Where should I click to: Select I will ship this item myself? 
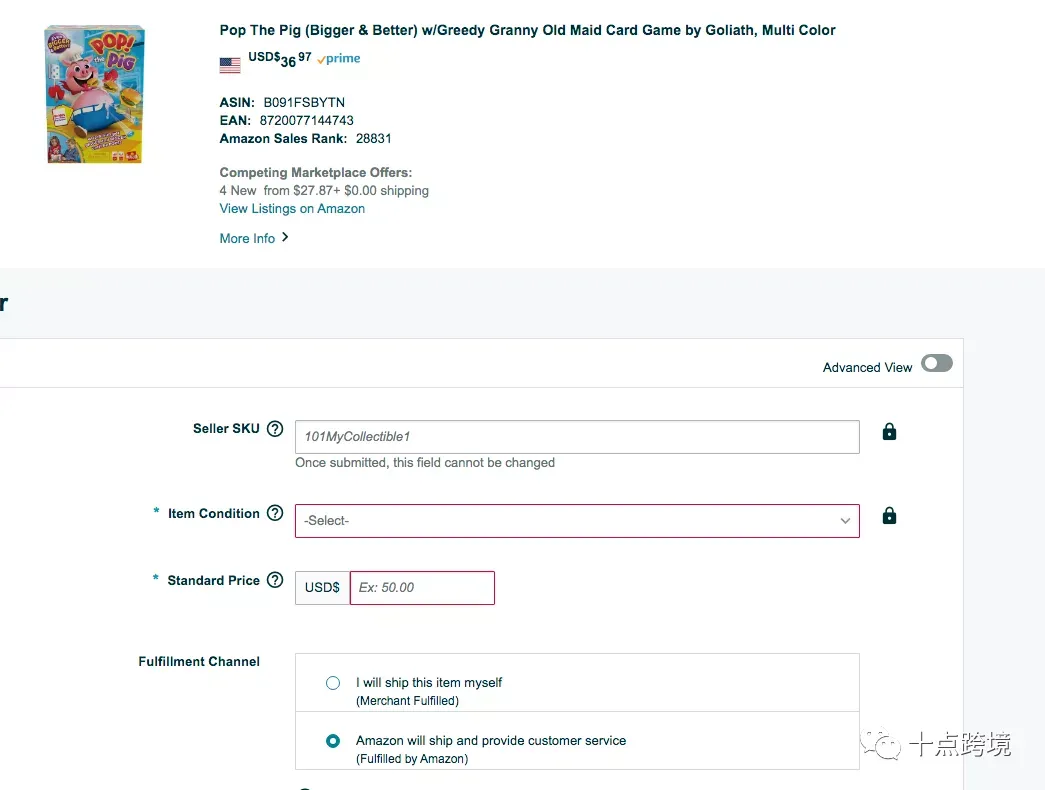click(x=333, y=683)
